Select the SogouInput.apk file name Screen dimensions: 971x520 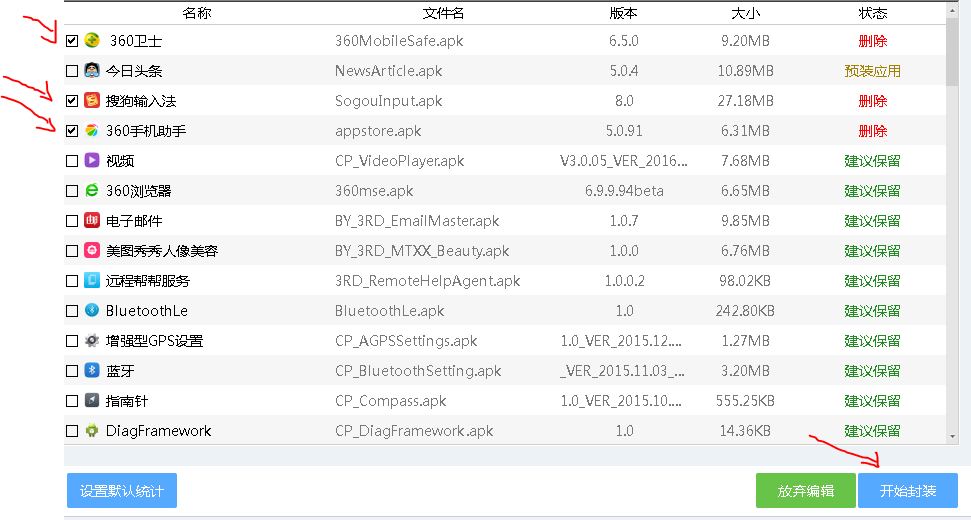[388, 101]
